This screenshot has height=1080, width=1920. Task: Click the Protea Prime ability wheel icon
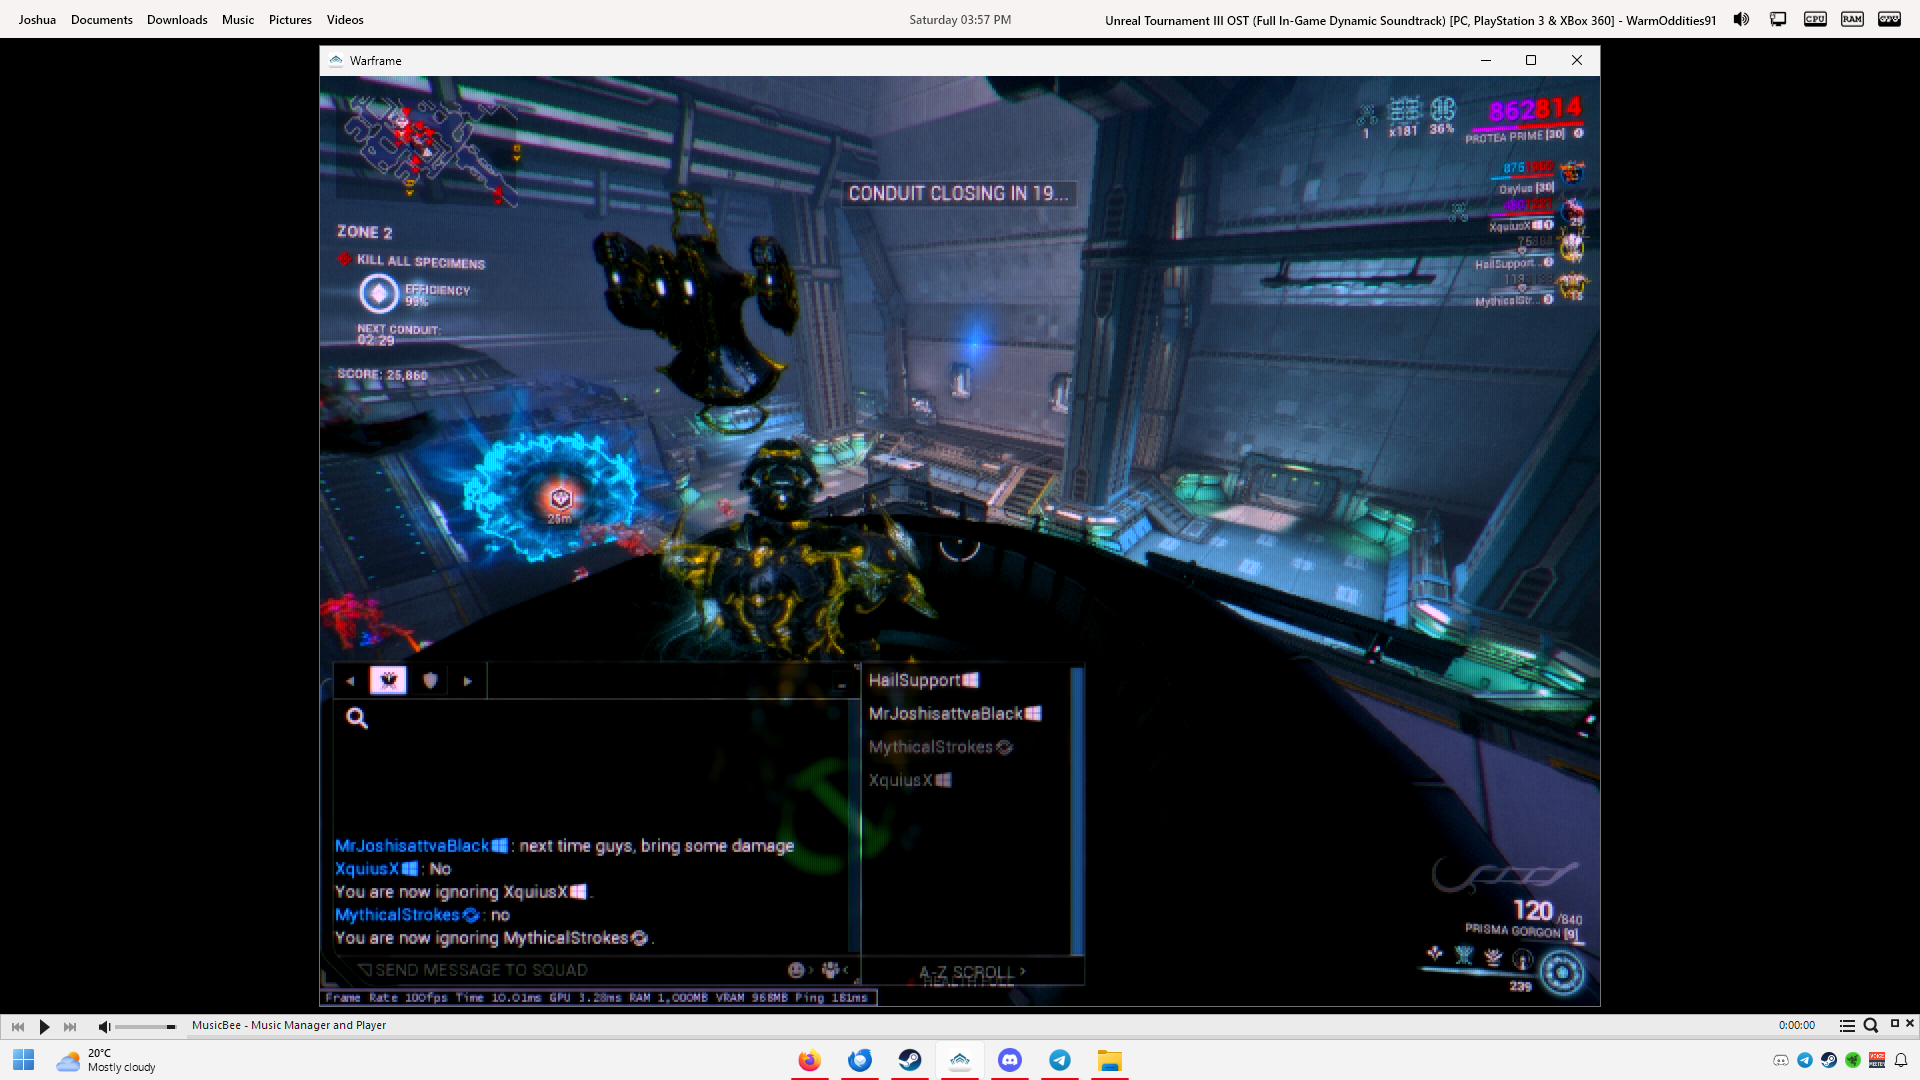(x=1562, y=973)
